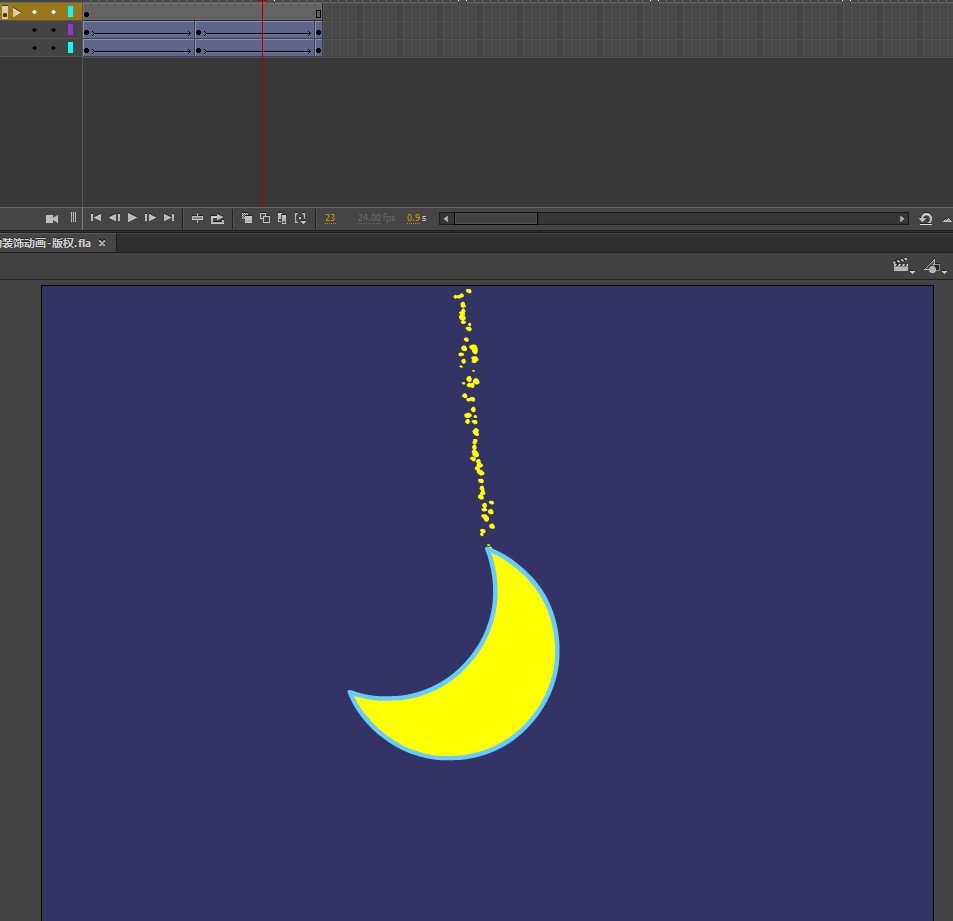Enable onion skin outlines button
Viewport: 953px width, 921px height.
(x=265, y=218)
